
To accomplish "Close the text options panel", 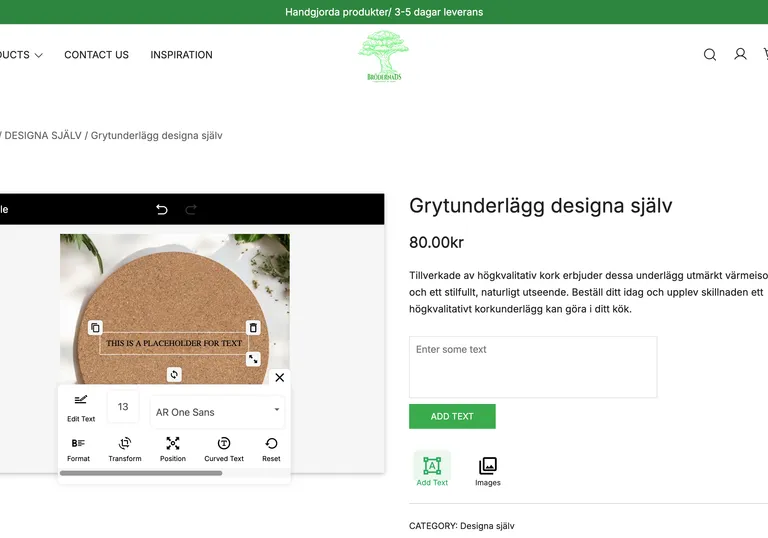I will click(280, 377).
